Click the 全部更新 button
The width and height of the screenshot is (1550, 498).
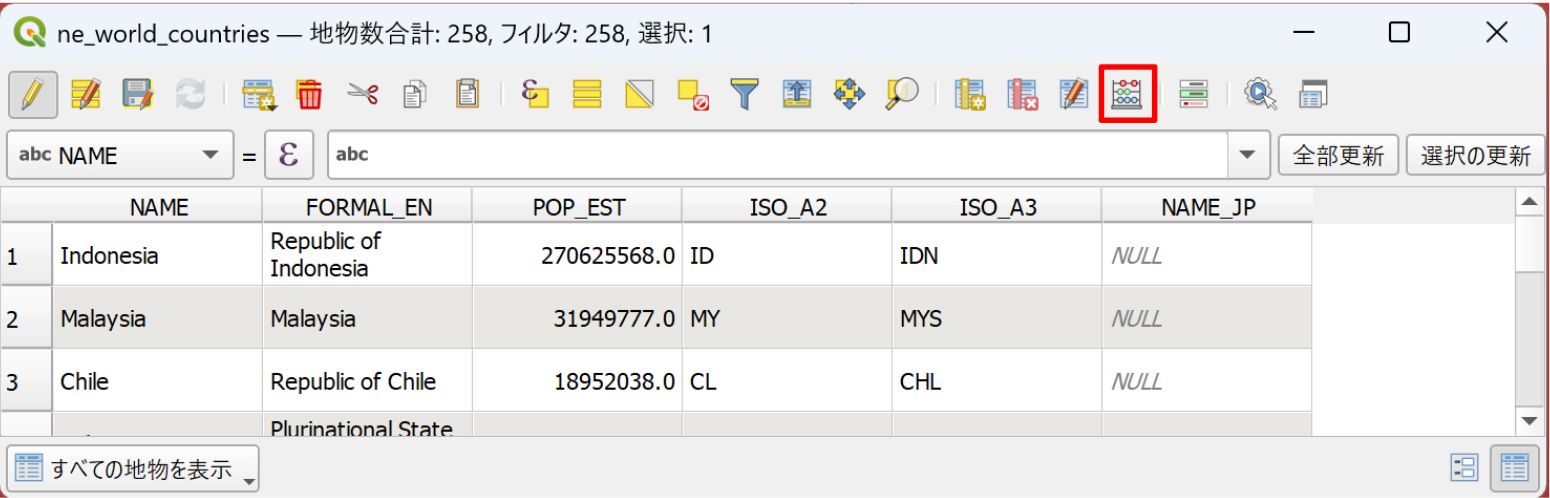coord(1339,155)
